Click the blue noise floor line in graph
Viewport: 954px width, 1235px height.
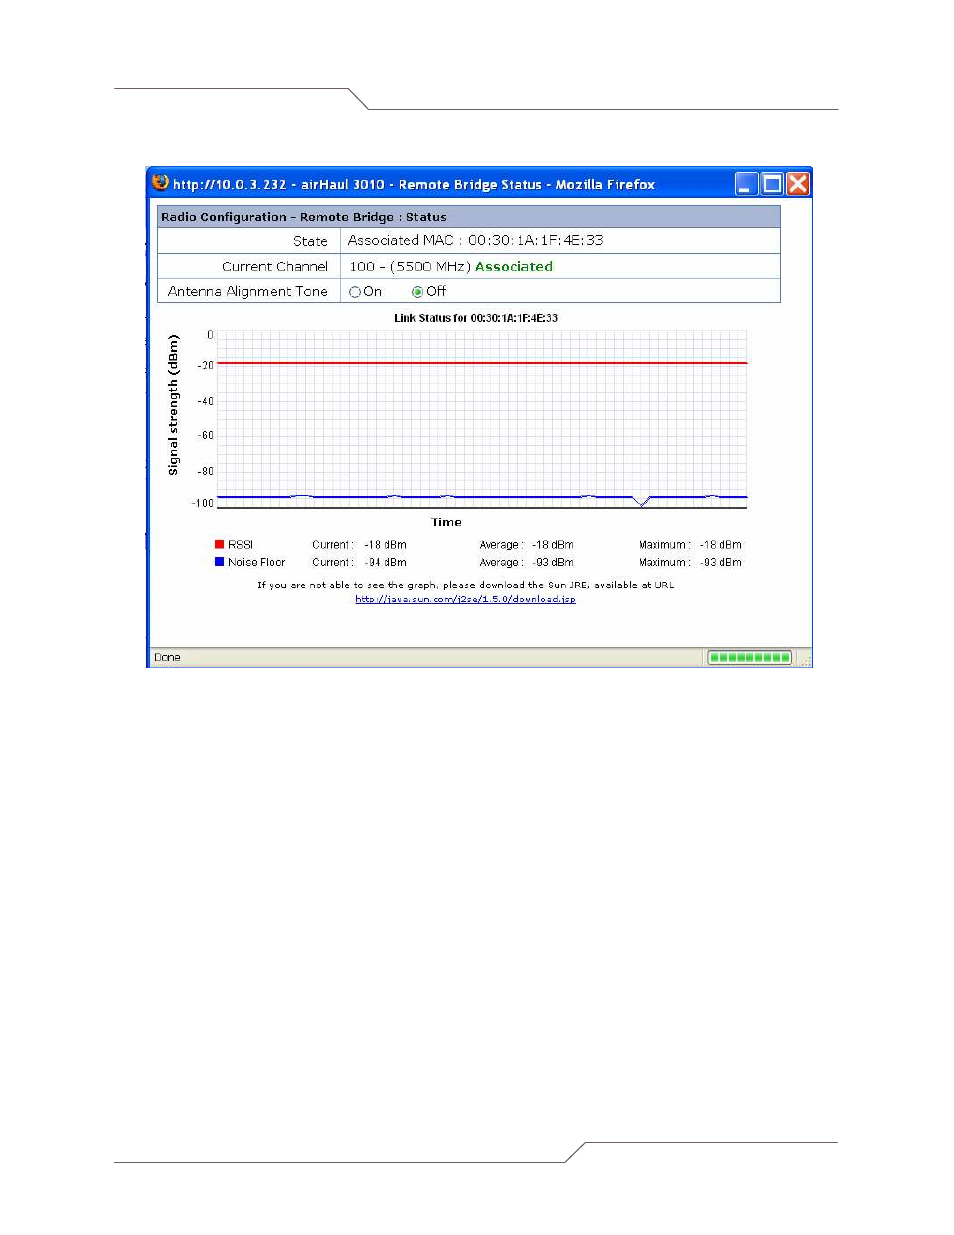(482, 496)
